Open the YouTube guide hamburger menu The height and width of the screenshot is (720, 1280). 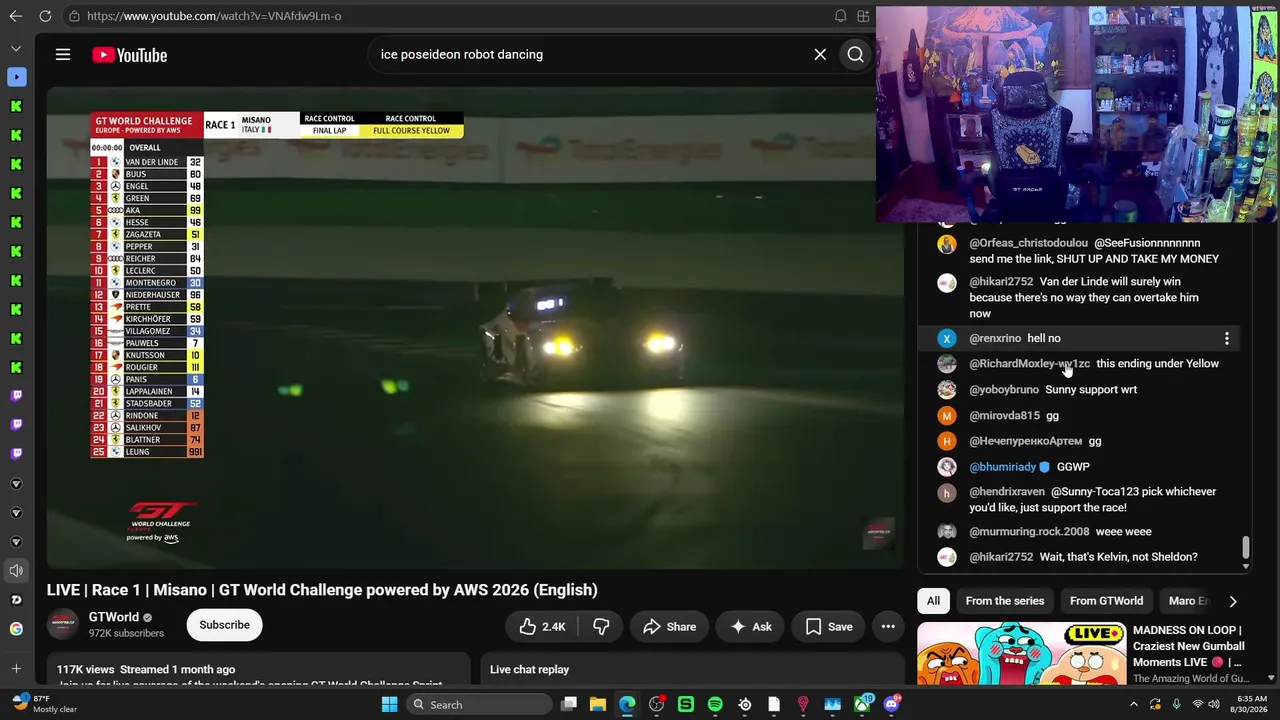tap(63, 55)
